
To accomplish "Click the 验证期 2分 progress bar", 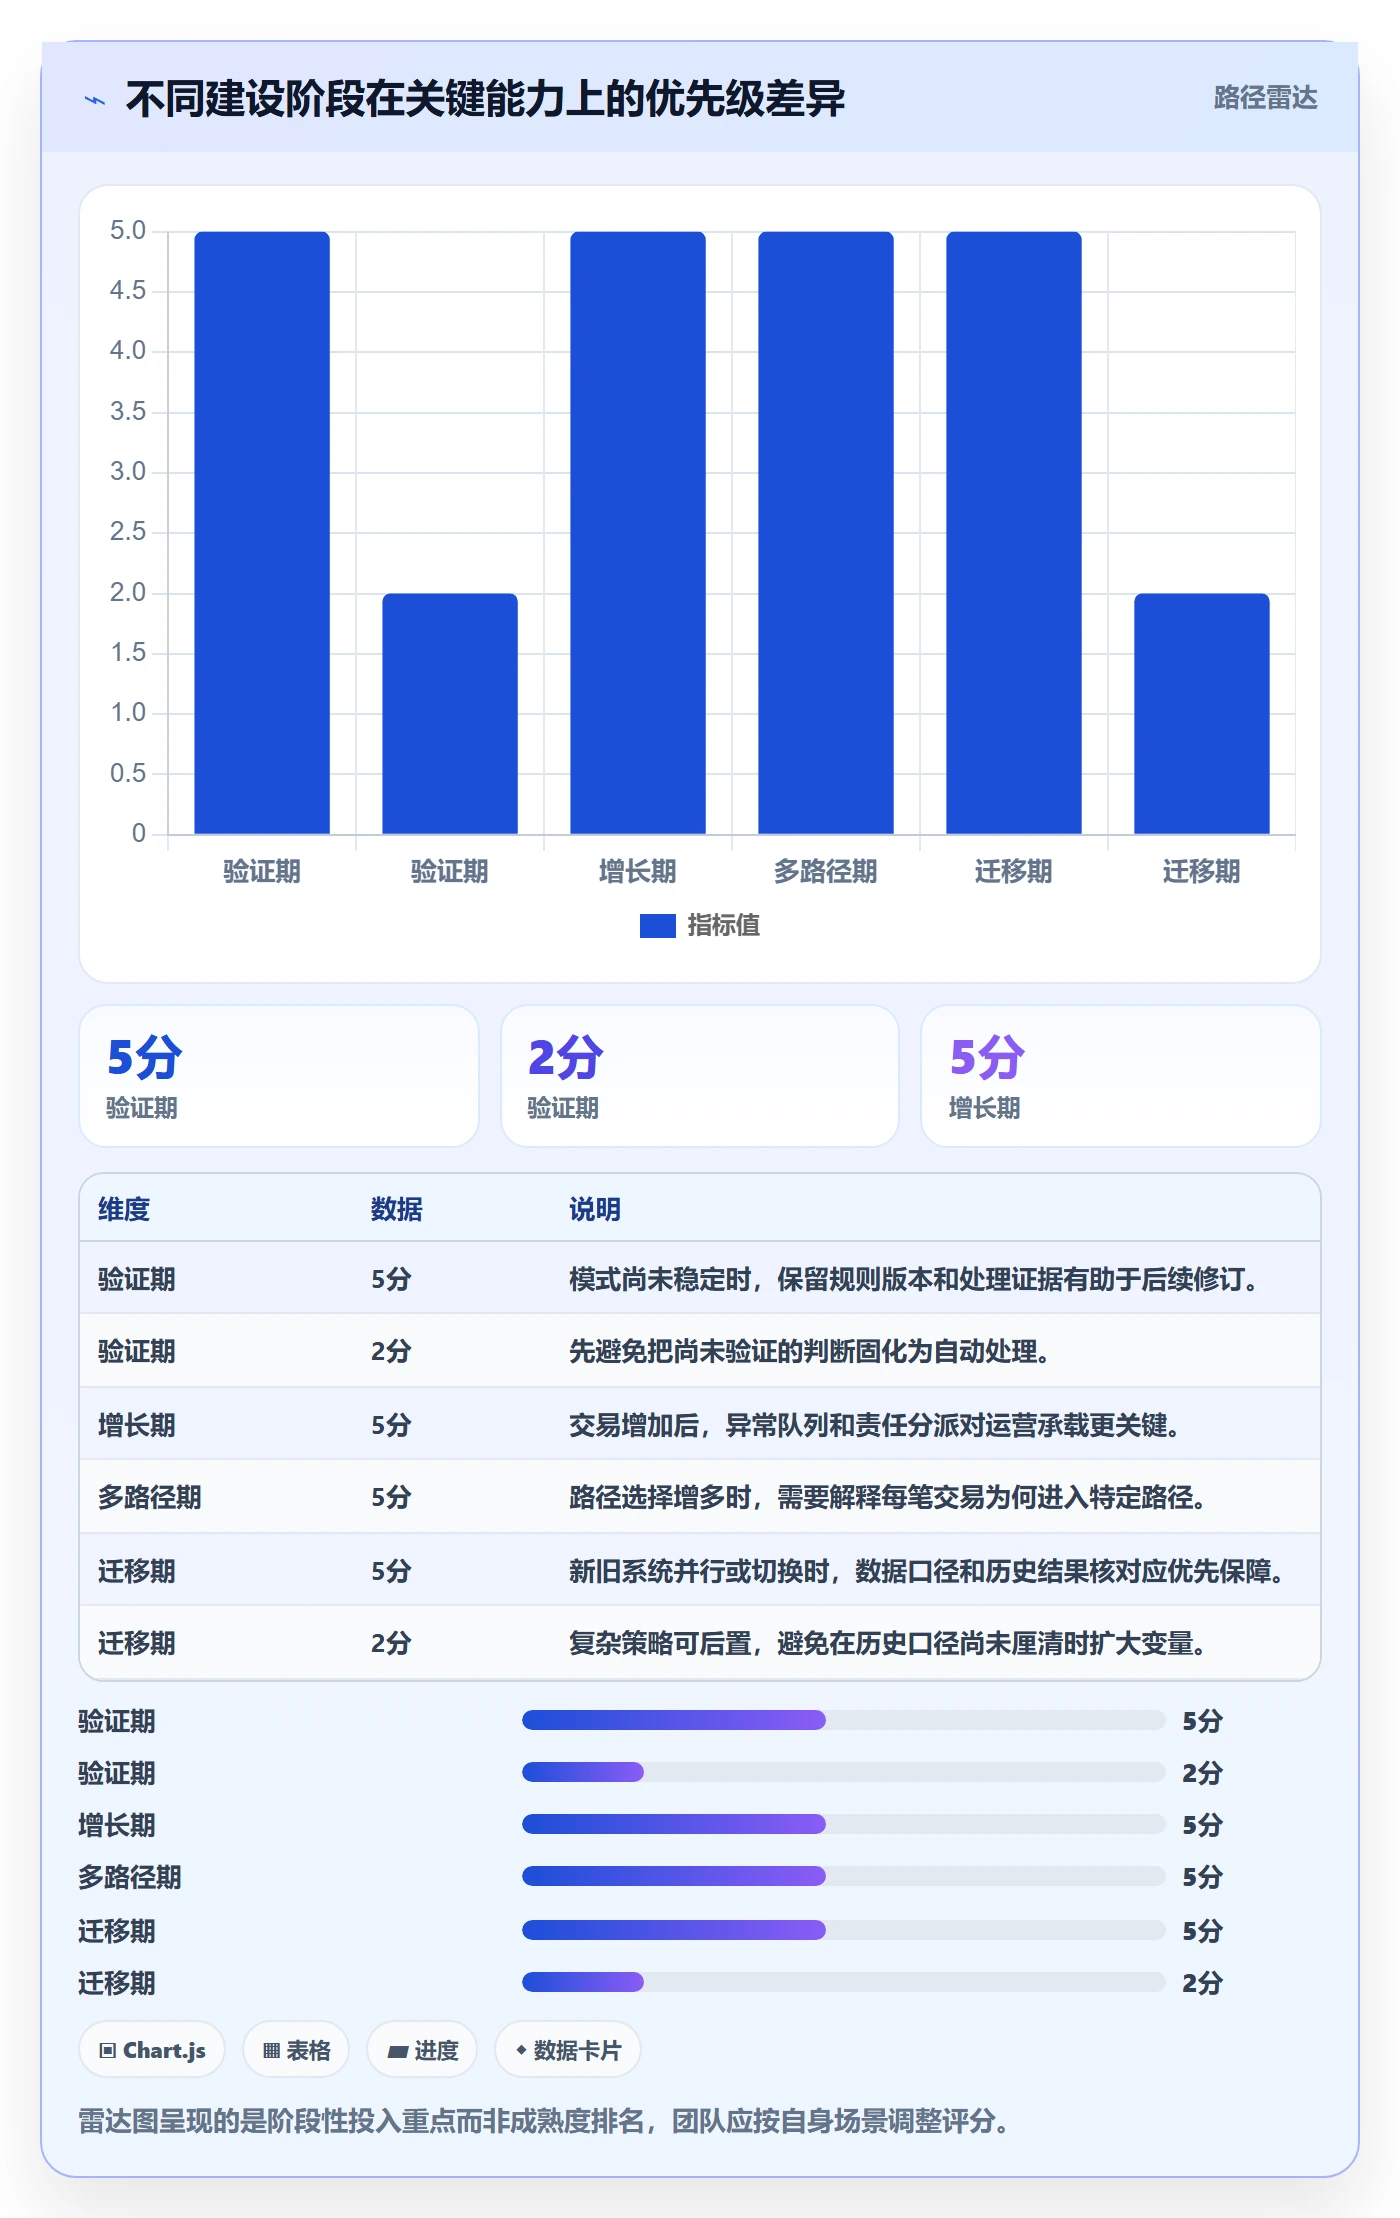I will pyautogui.click(x=843, y=1772).
